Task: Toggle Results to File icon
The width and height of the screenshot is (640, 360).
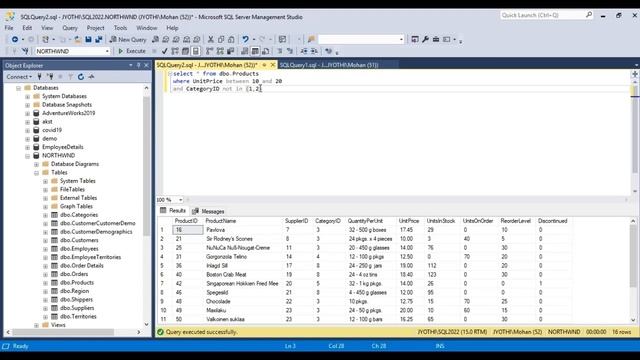Action: pyautogui.click(x=265, y=51)
